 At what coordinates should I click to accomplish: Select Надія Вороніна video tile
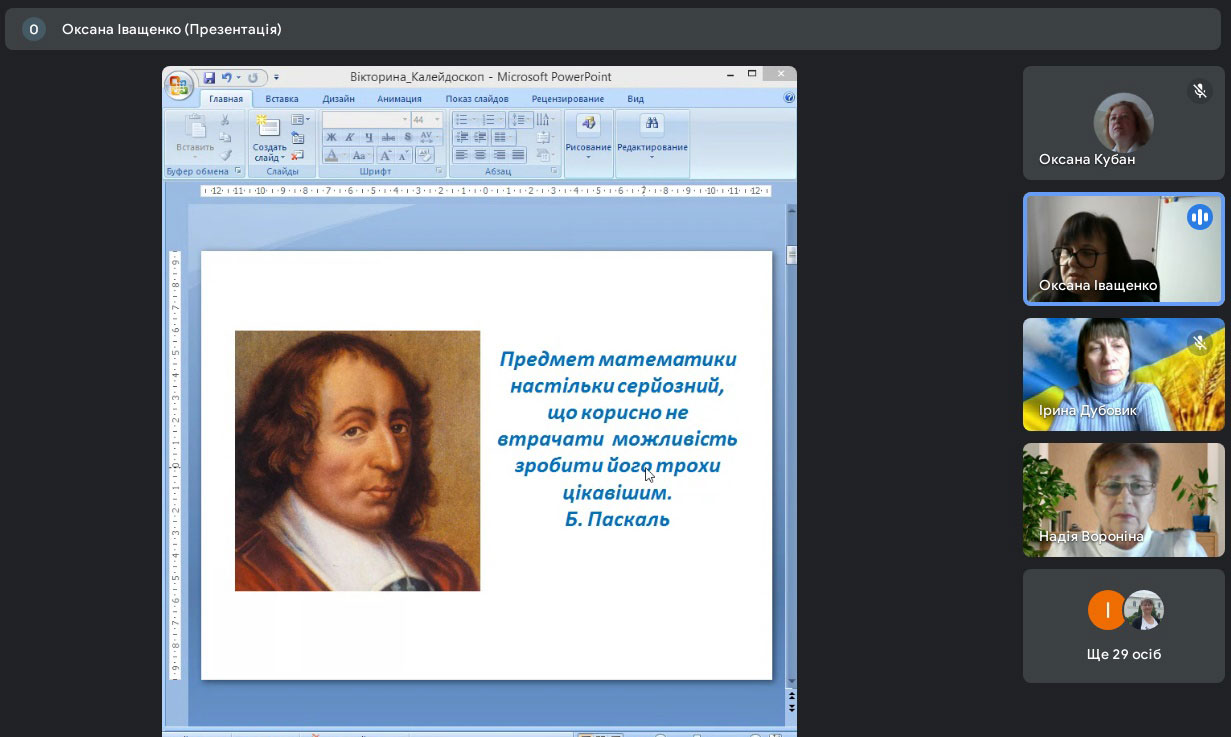point(1123,500)
